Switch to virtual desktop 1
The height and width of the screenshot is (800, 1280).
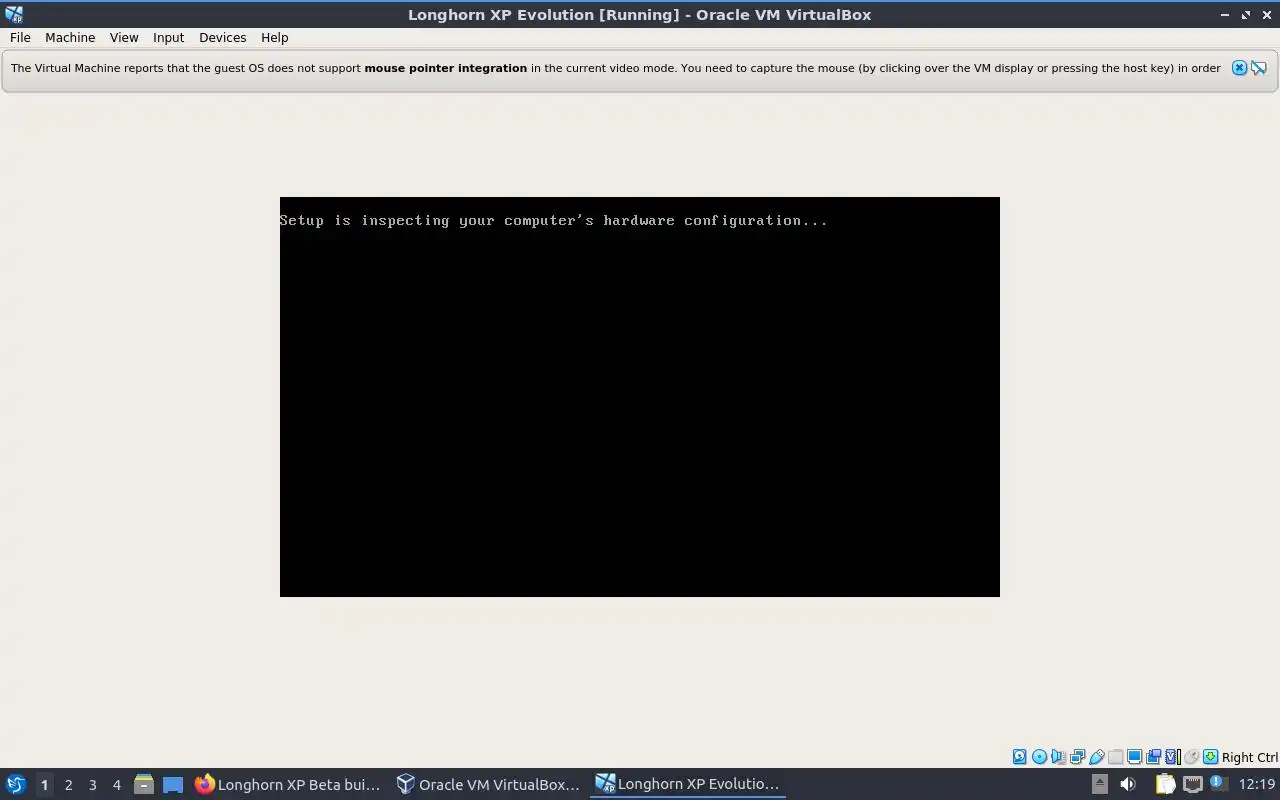[x=44, y=784]
